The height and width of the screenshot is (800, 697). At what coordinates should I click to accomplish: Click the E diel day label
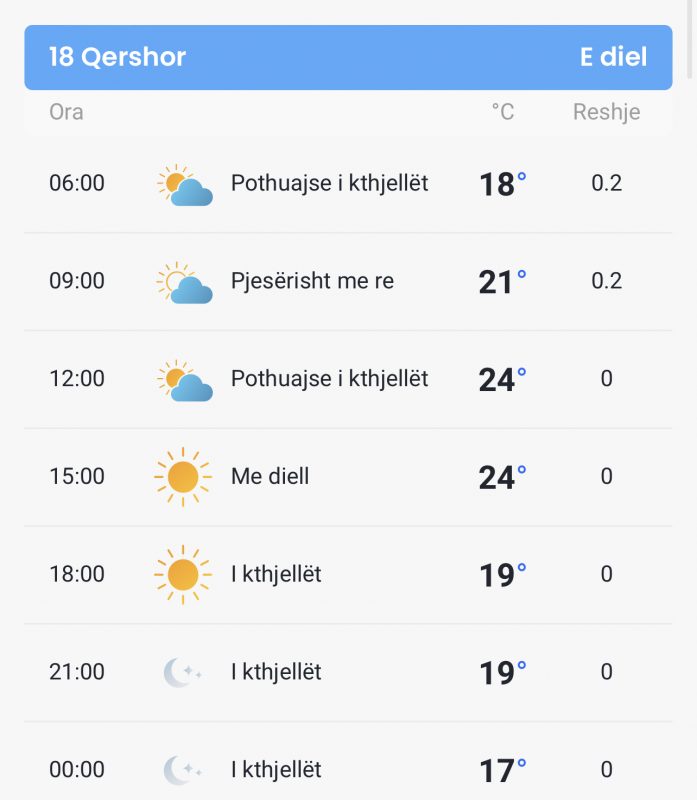pos(613,57)
